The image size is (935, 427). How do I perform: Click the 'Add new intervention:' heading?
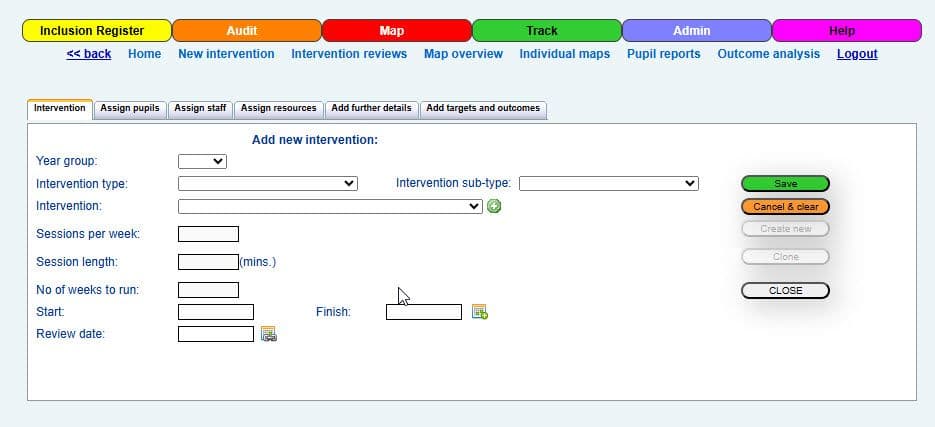[315, 140]
